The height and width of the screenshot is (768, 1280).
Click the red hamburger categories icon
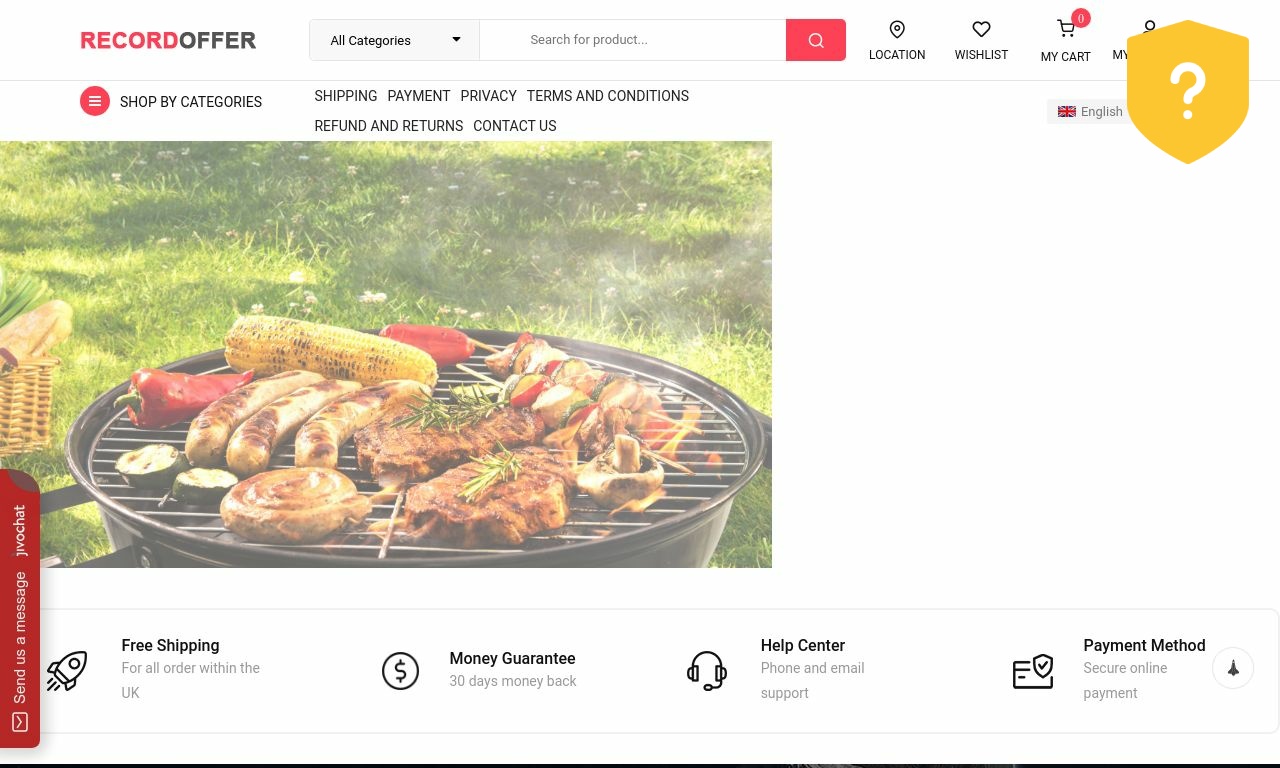(x=95, y=101)
